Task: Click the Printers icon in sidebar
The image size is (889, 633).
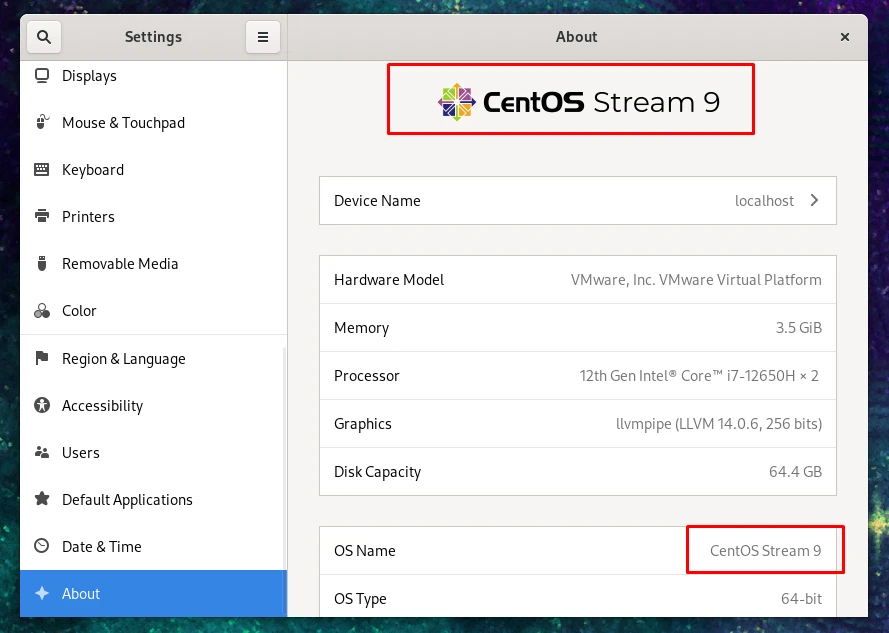Action: coord(42,216)
